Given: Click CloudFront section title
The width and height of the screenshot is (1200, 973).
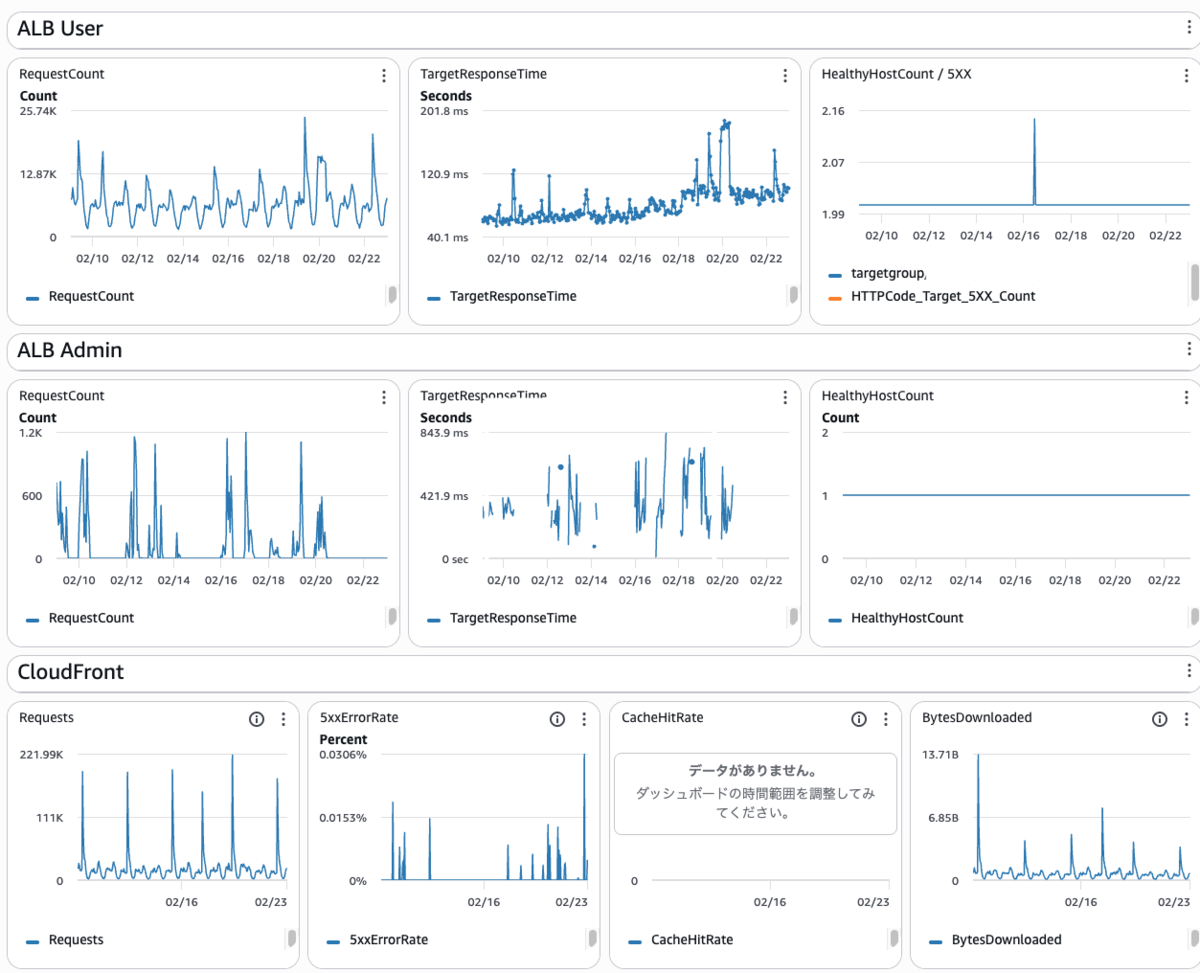Looking at the screenshot, I should pyautogui.click(x=71, y=672).
